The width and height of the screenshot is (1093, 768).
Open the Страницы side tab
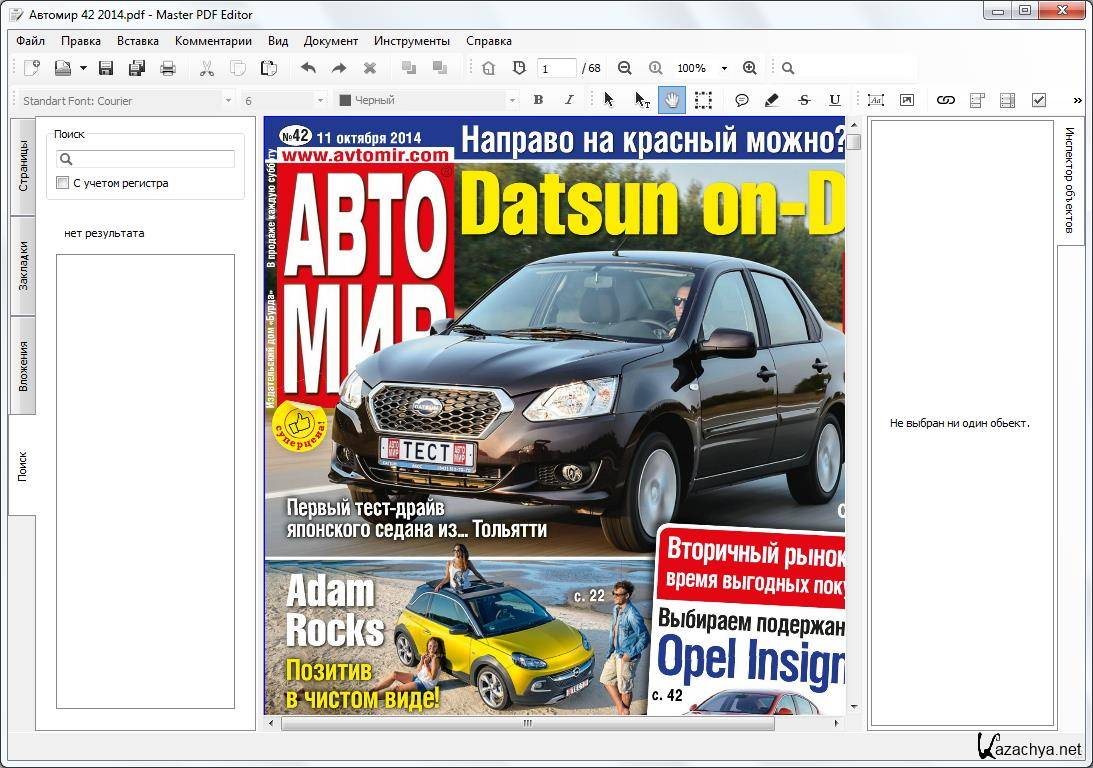click(x=23, y=166)
